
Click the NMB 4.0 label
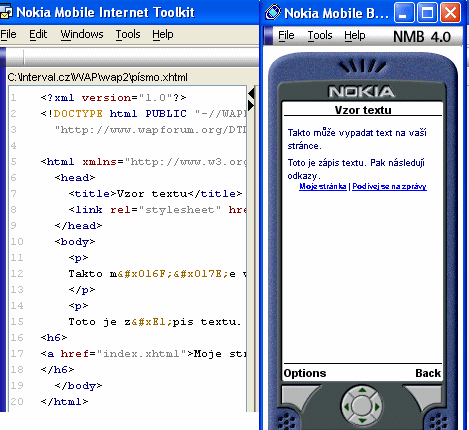coord(422,37)
